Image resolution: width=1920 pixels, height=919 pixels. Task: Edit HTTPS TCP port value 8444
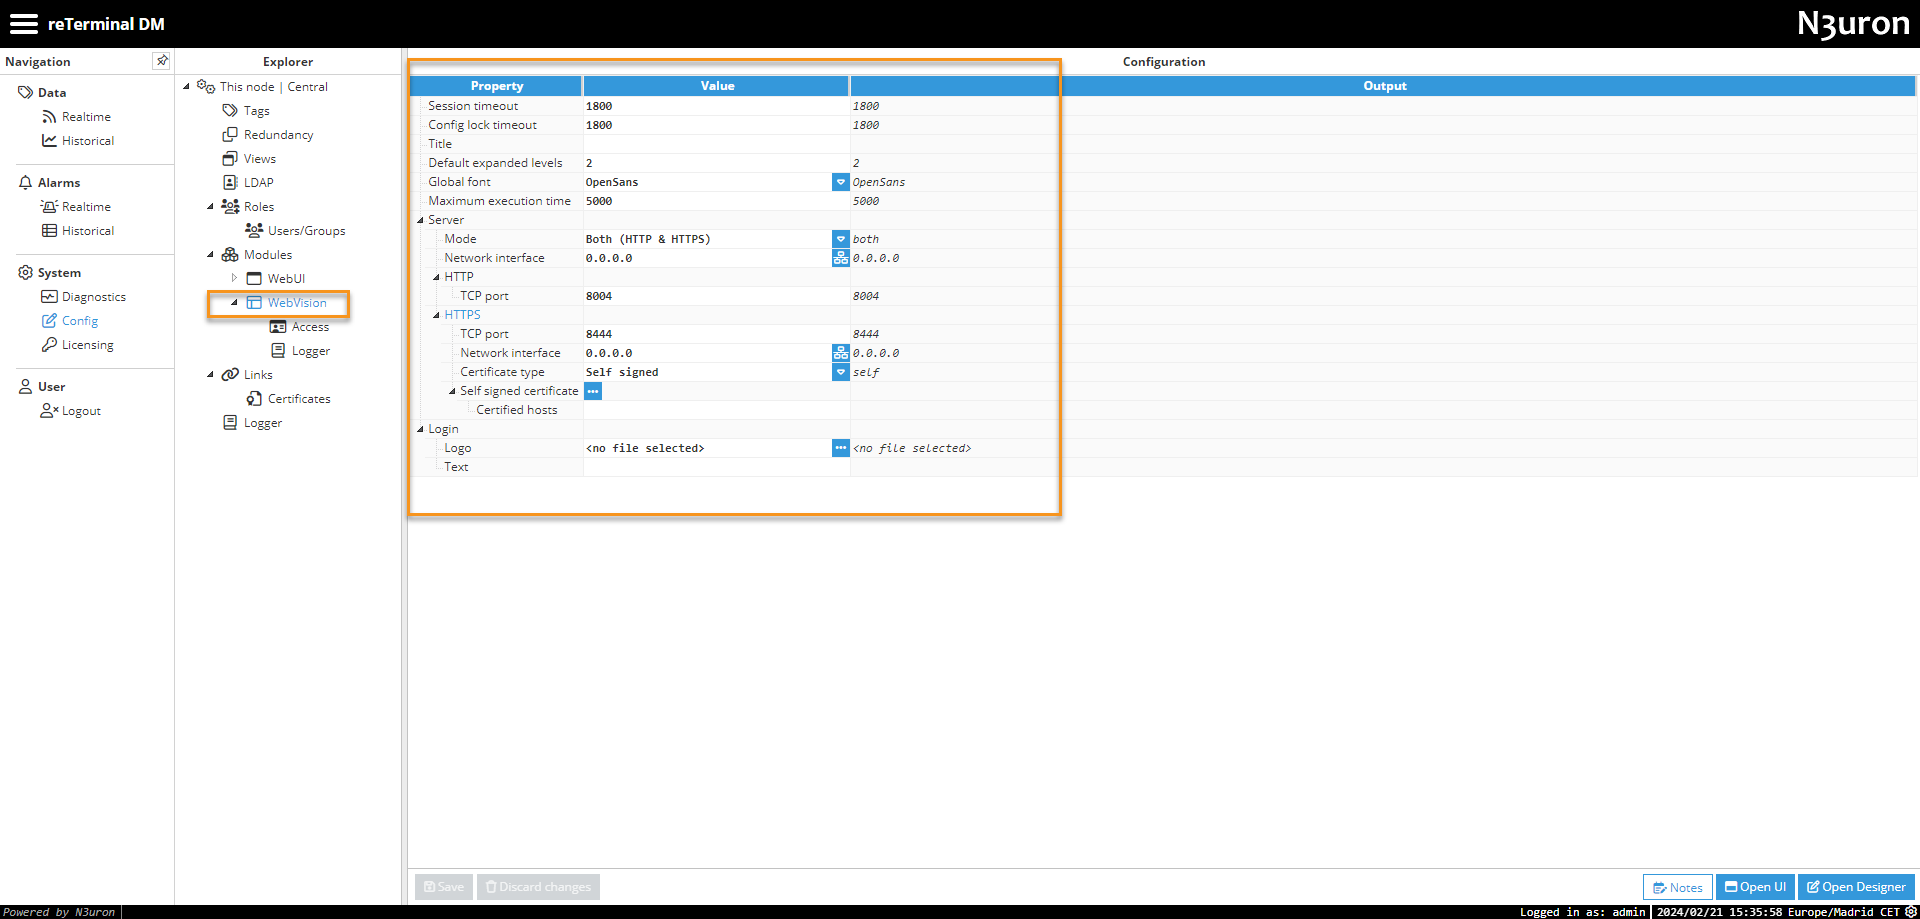[x=716, y=334]
